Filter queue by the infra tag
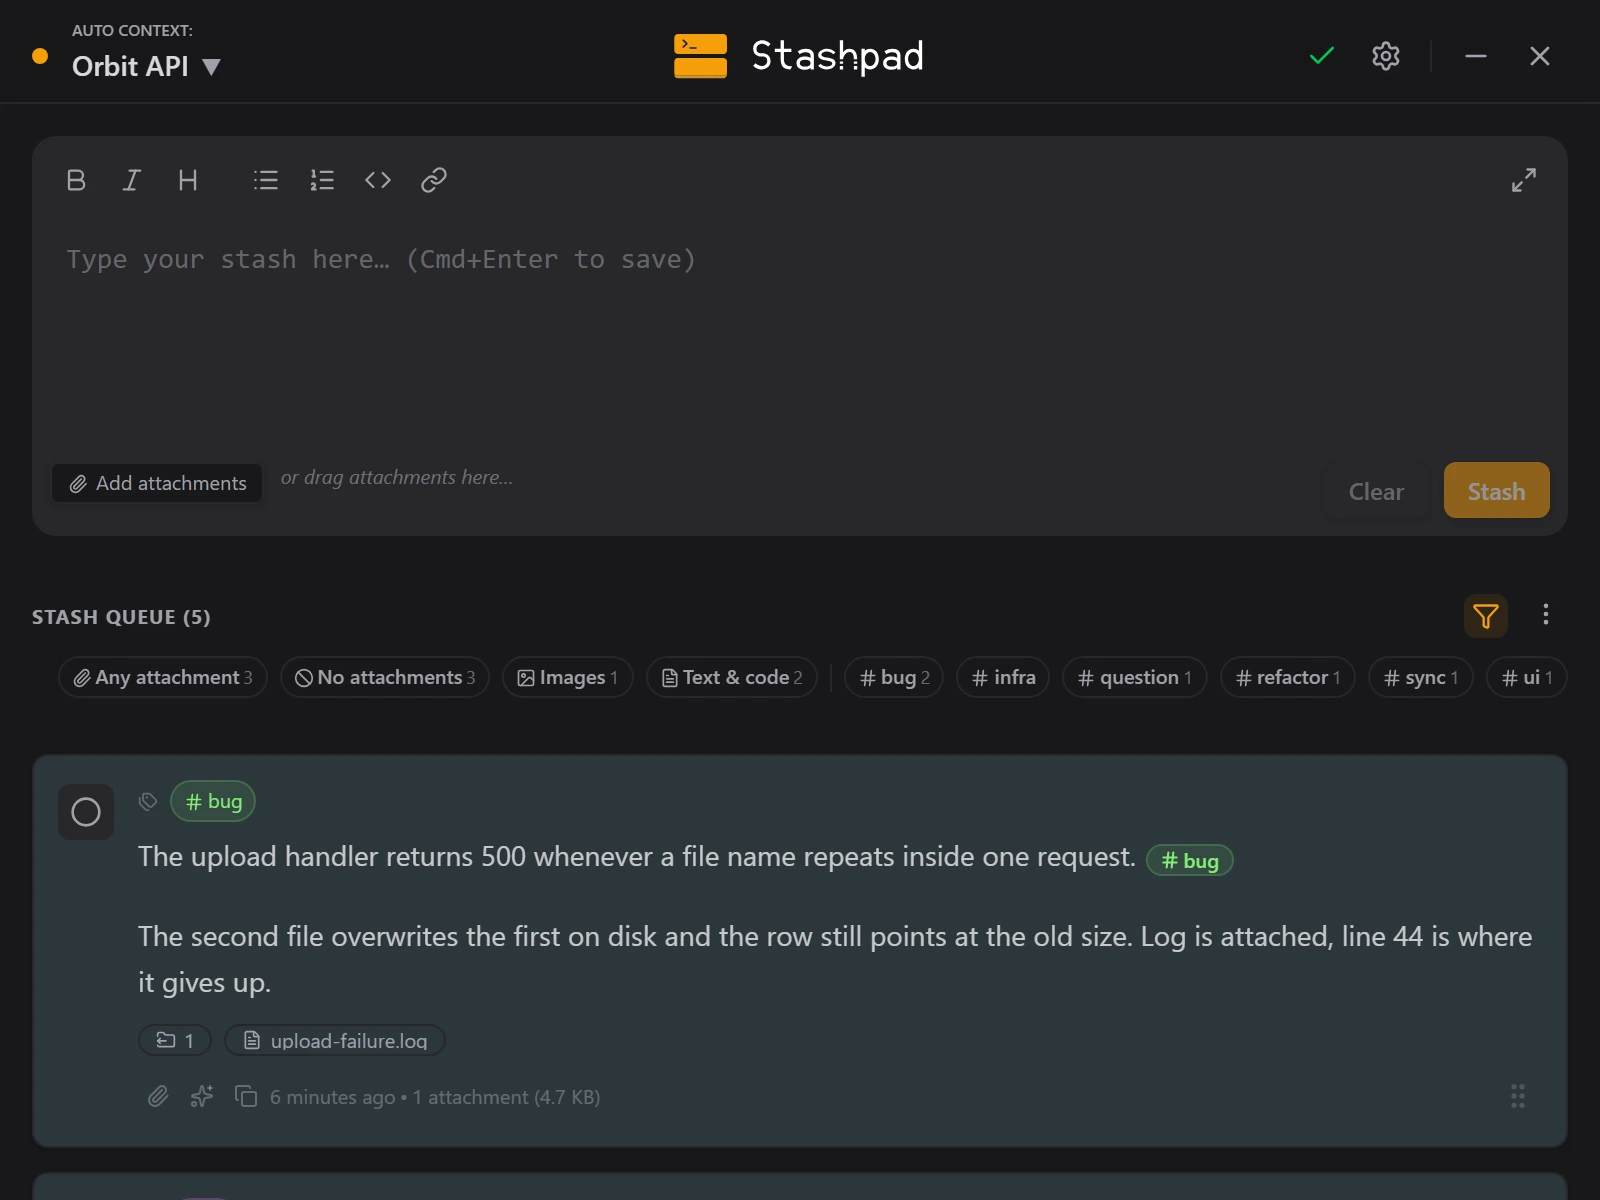Screen dimensions: 1600x1200 pos(1003,677)
